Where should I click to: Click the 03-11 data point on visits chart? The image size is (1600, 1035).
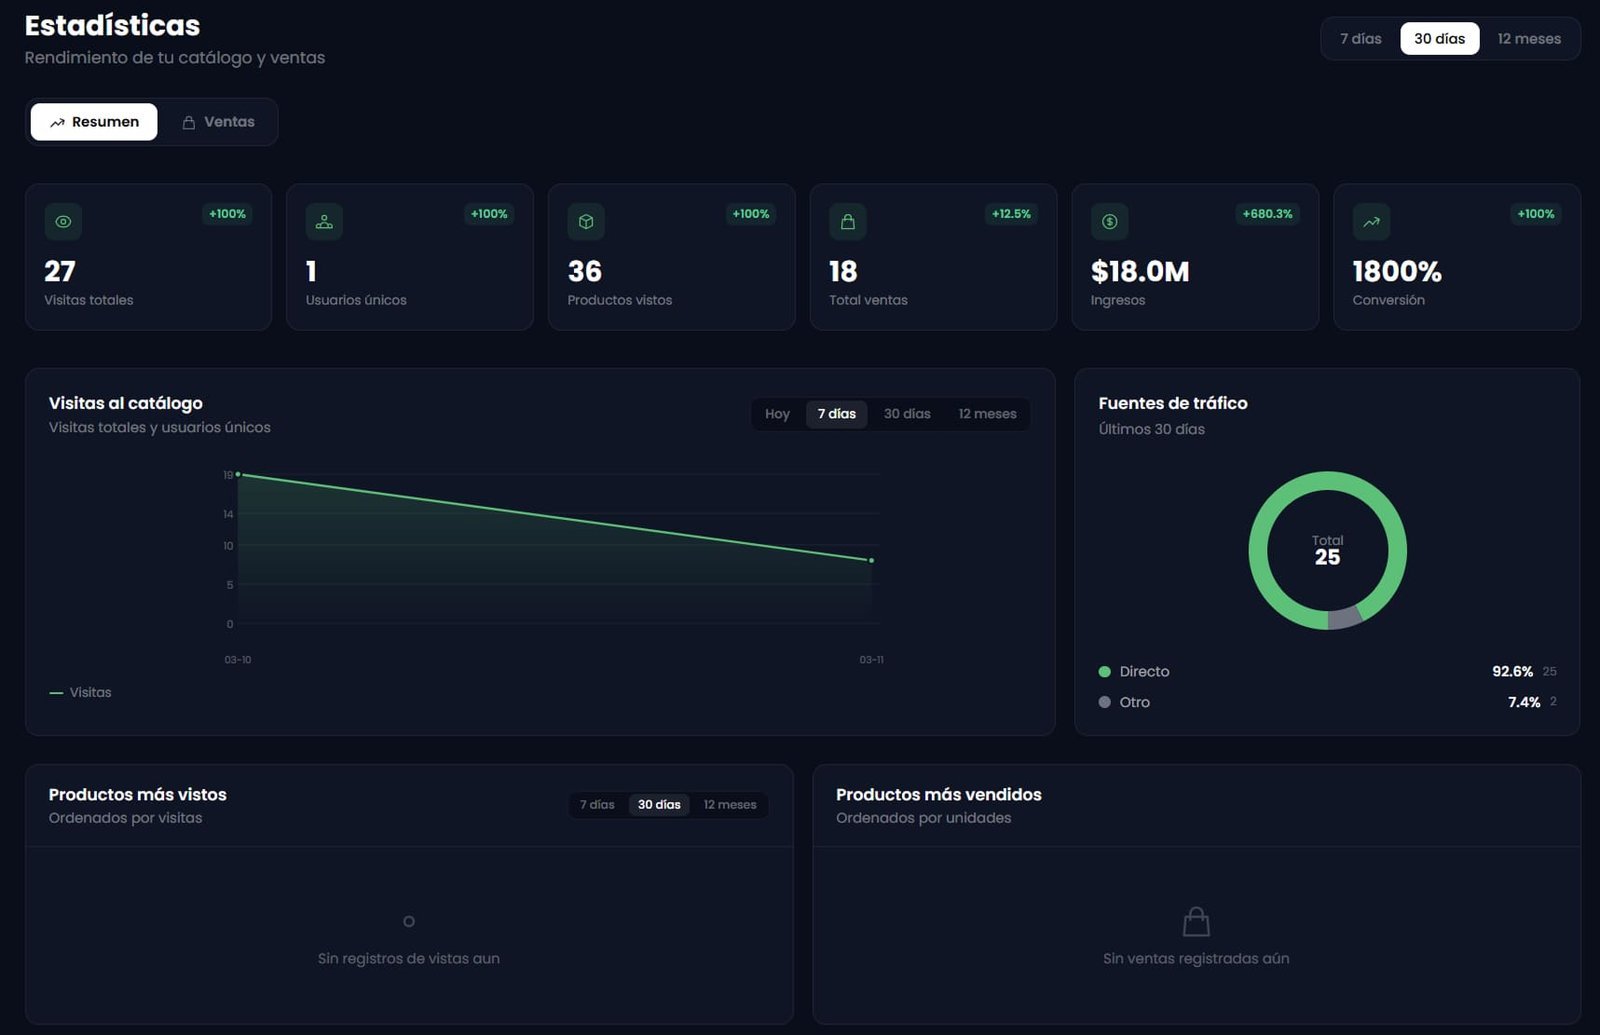[x=871, y=560]
